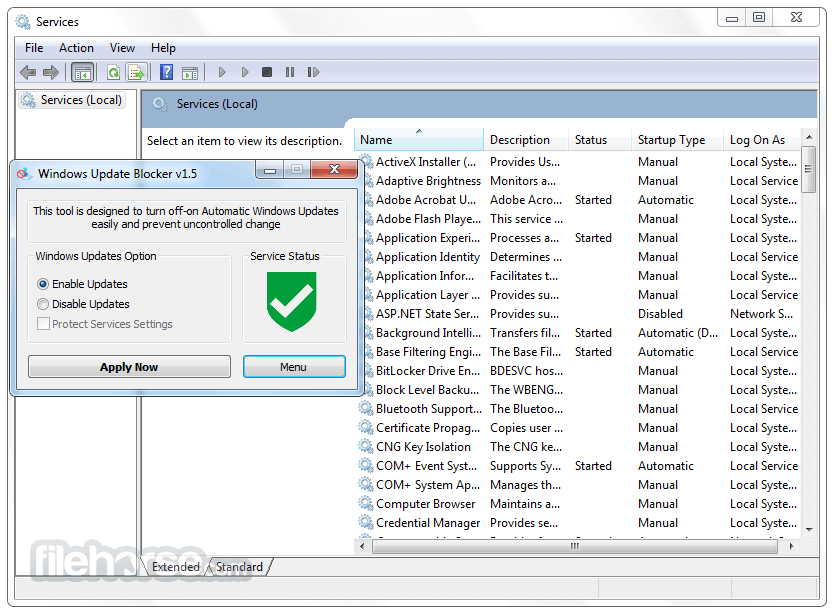Click the second Start Service play icon
Screen dimensions: 834x612
[245, 72]
